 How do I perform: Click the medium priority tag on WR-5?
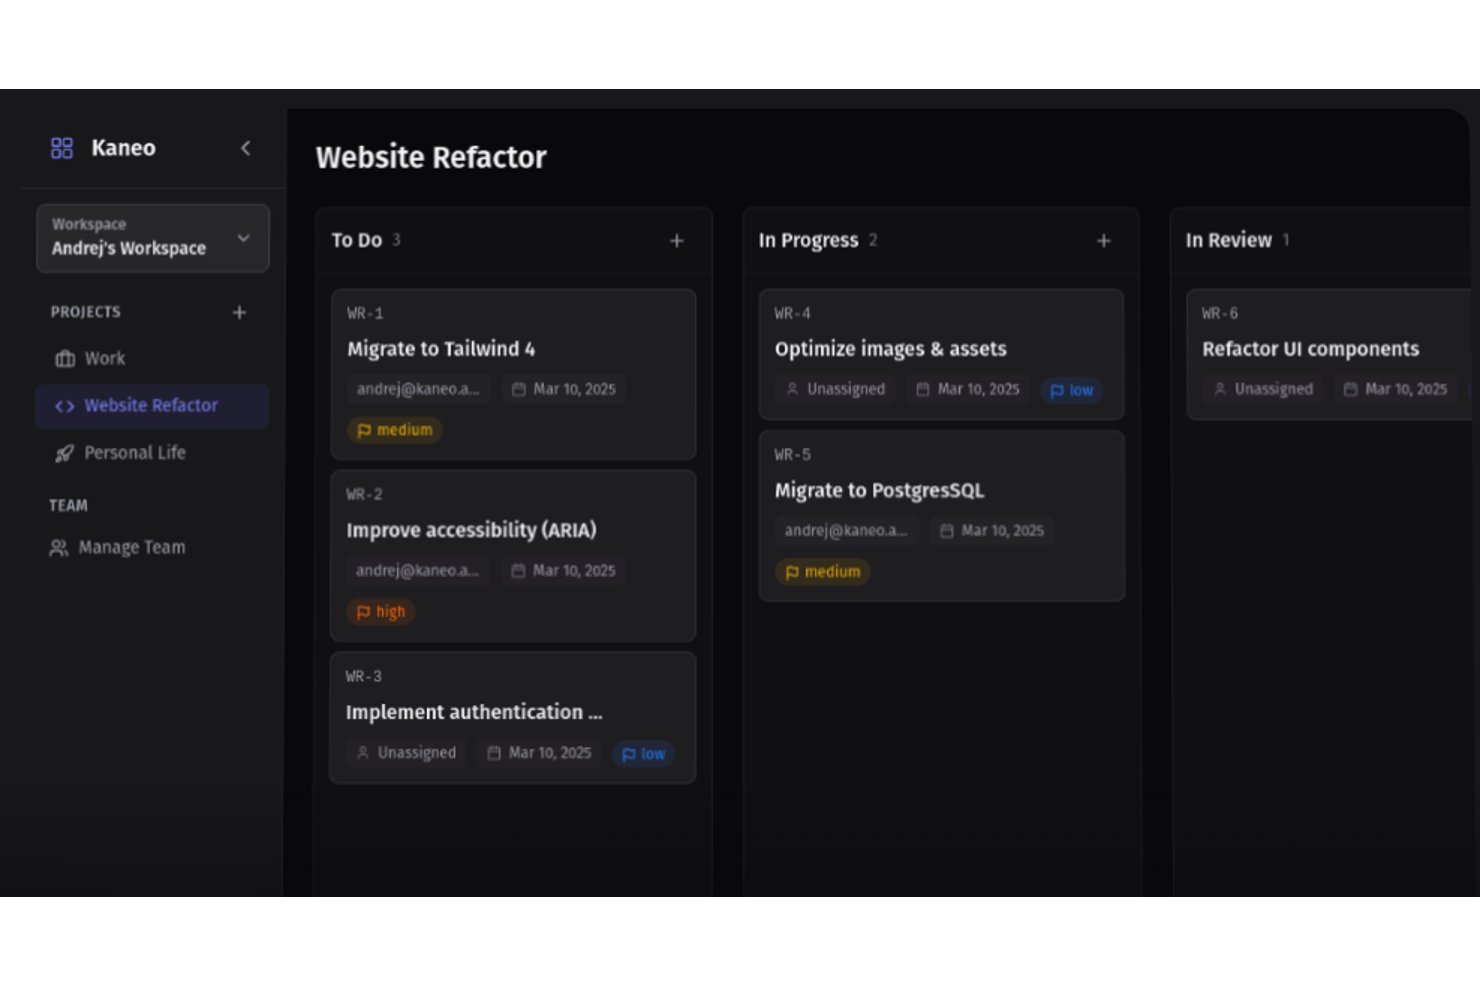pos(822,571)
